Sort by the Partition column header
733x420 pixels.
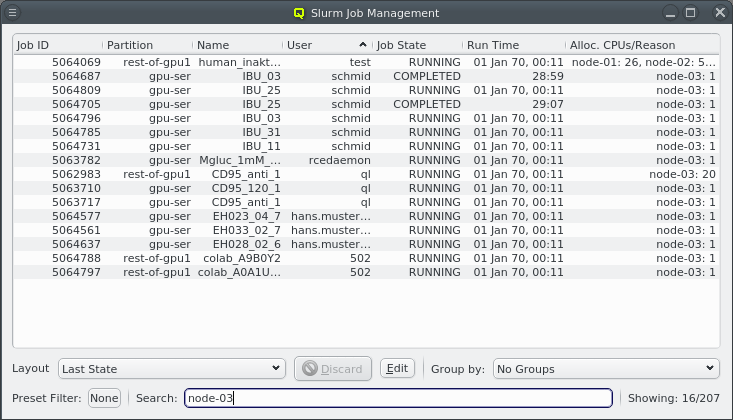click(147, 45)
